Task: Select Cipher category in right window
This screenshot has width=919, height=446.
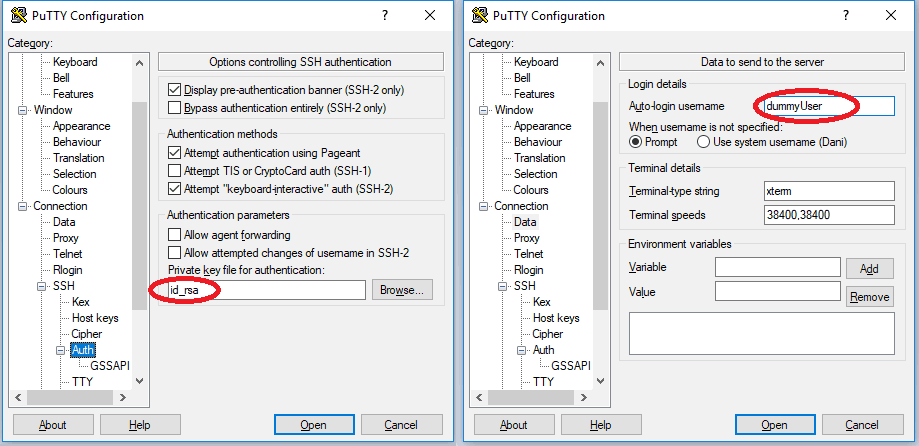Action: 547,334
